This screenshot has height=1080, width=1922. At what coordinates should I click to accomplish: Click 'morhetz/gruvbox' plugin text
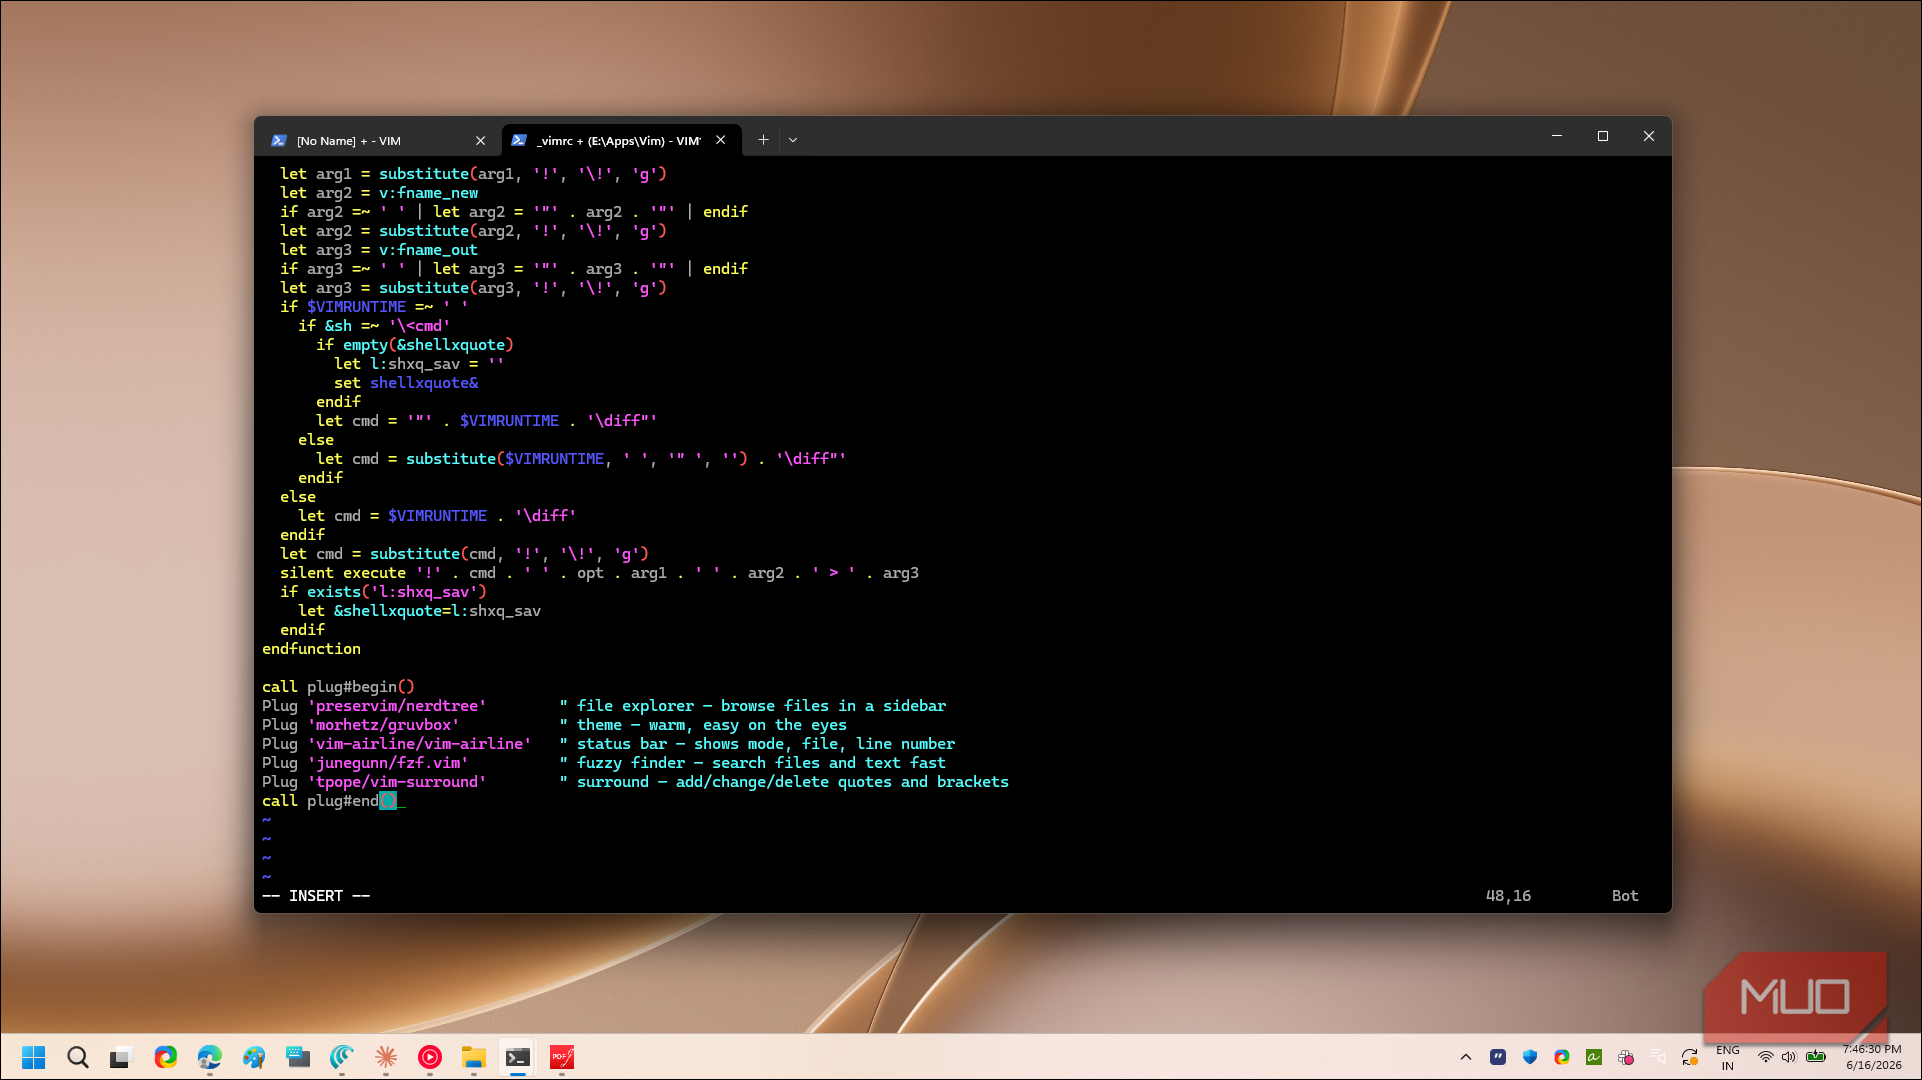(x=383, y=725)
